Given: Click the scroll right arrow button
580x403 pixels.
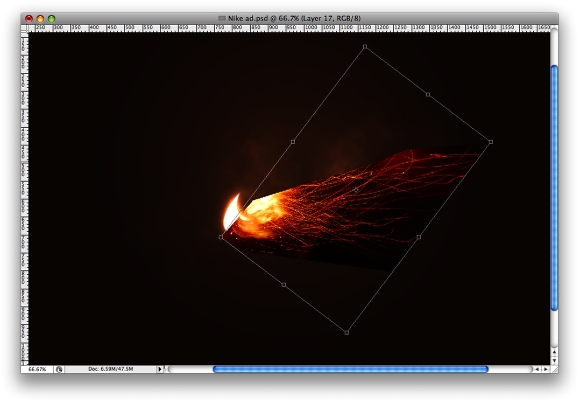Looking at the screenshot, I should click(x=546, y=369).
